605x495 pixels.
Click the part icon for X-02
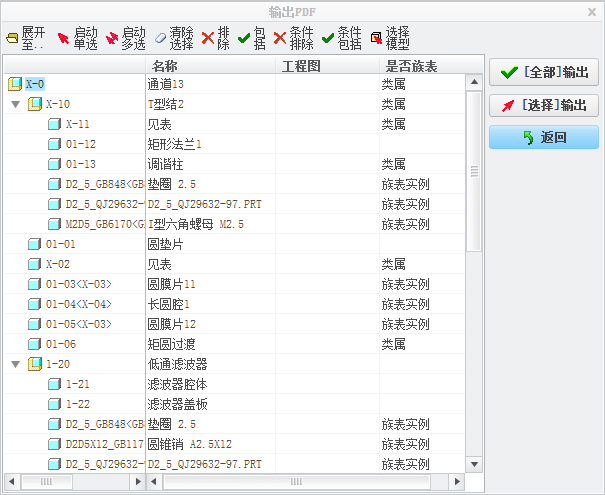[34, 264]
